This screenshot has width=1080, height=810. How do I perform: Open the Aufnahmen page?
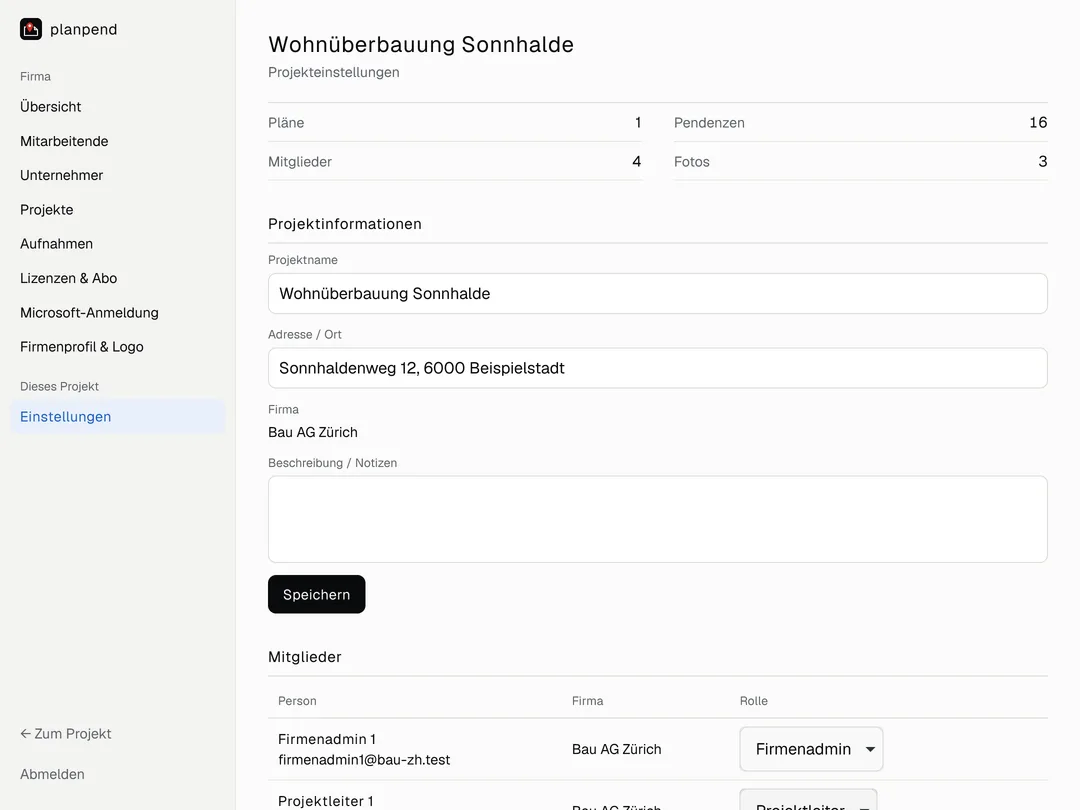point(56,244)
